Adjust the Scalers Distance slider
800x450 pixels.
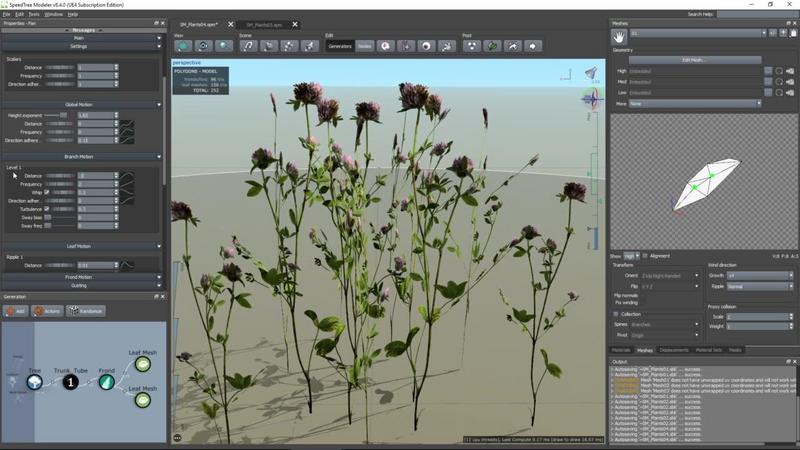[x=59, y=67]
